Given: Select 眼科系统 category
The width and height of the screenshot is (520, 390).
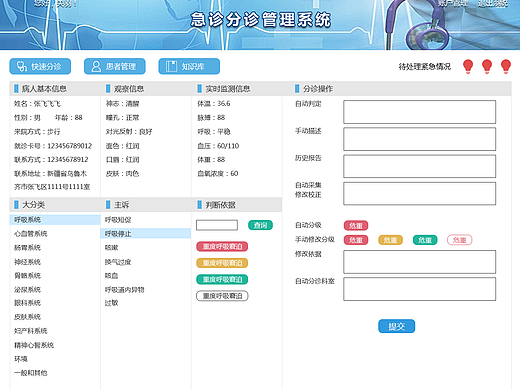Looking at the screenshot, I should [27, 303].
